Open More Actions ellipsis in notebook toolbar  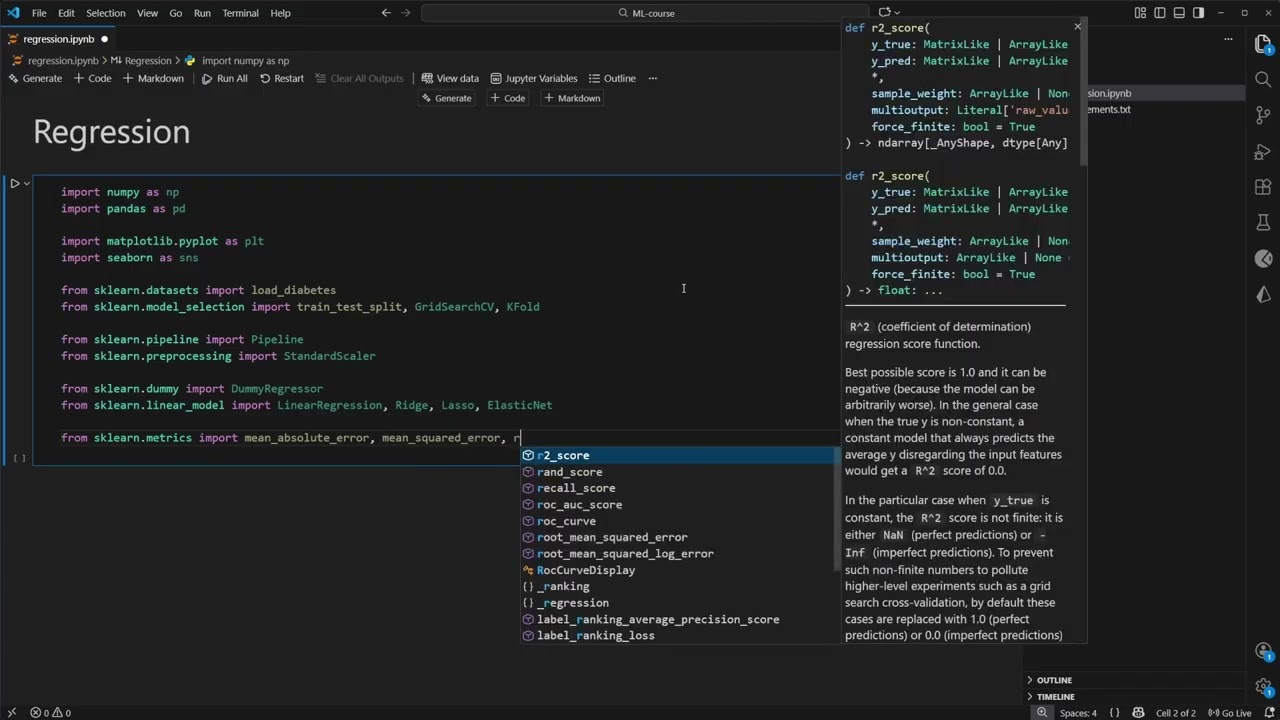(653, 78)
